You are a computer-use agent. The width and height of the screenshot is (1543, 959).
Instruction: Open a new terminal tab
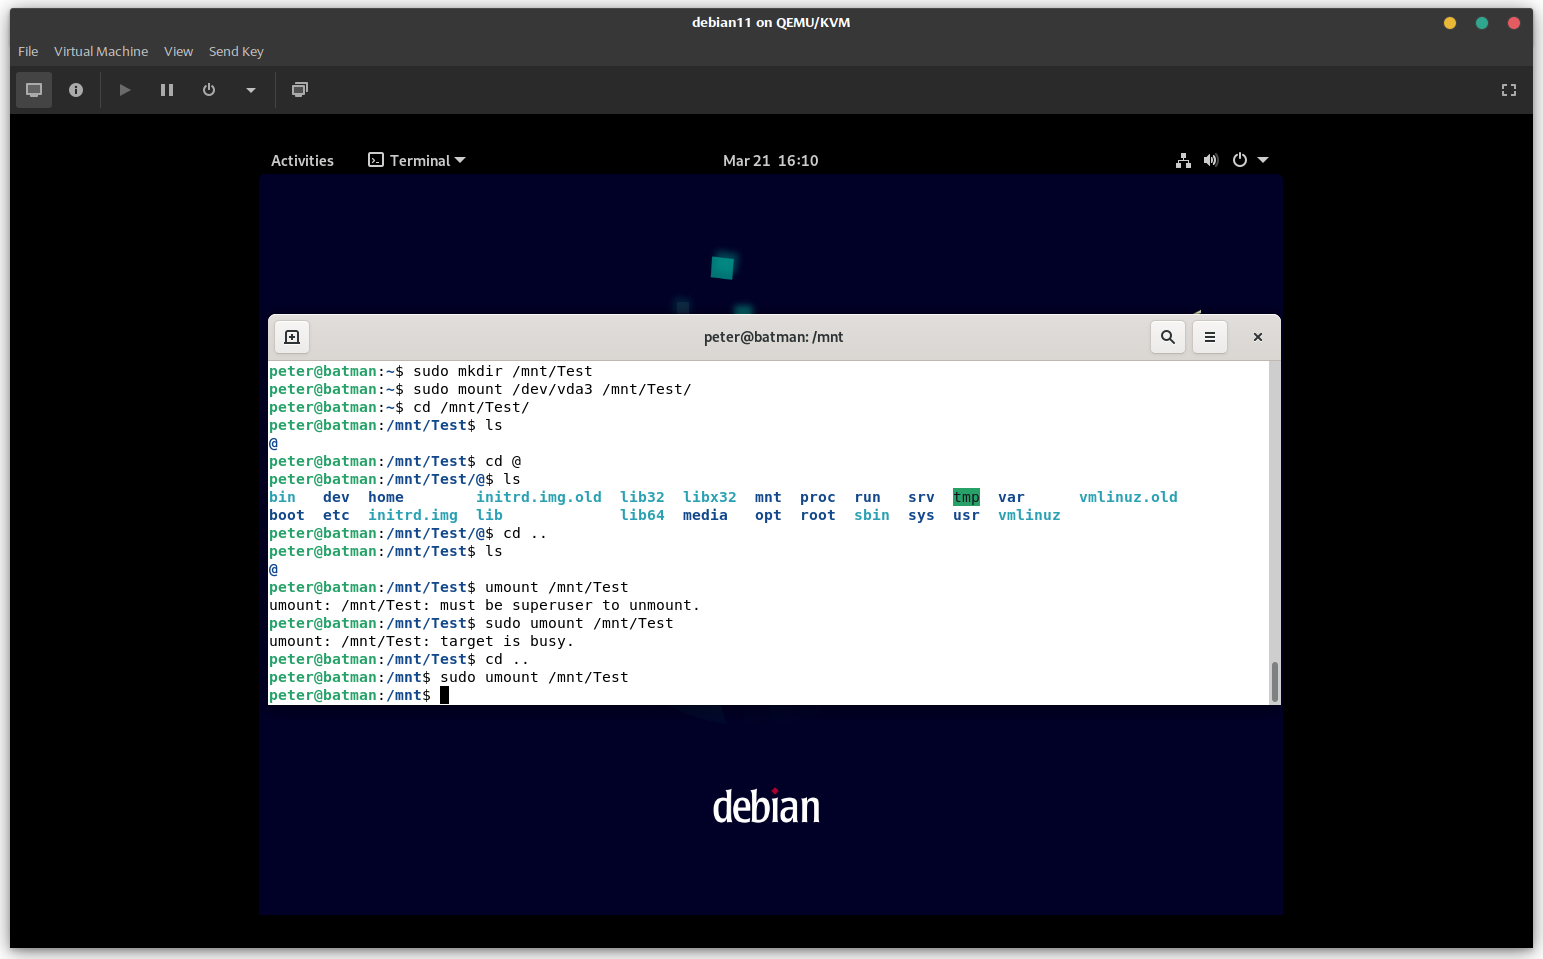point(292,337)
